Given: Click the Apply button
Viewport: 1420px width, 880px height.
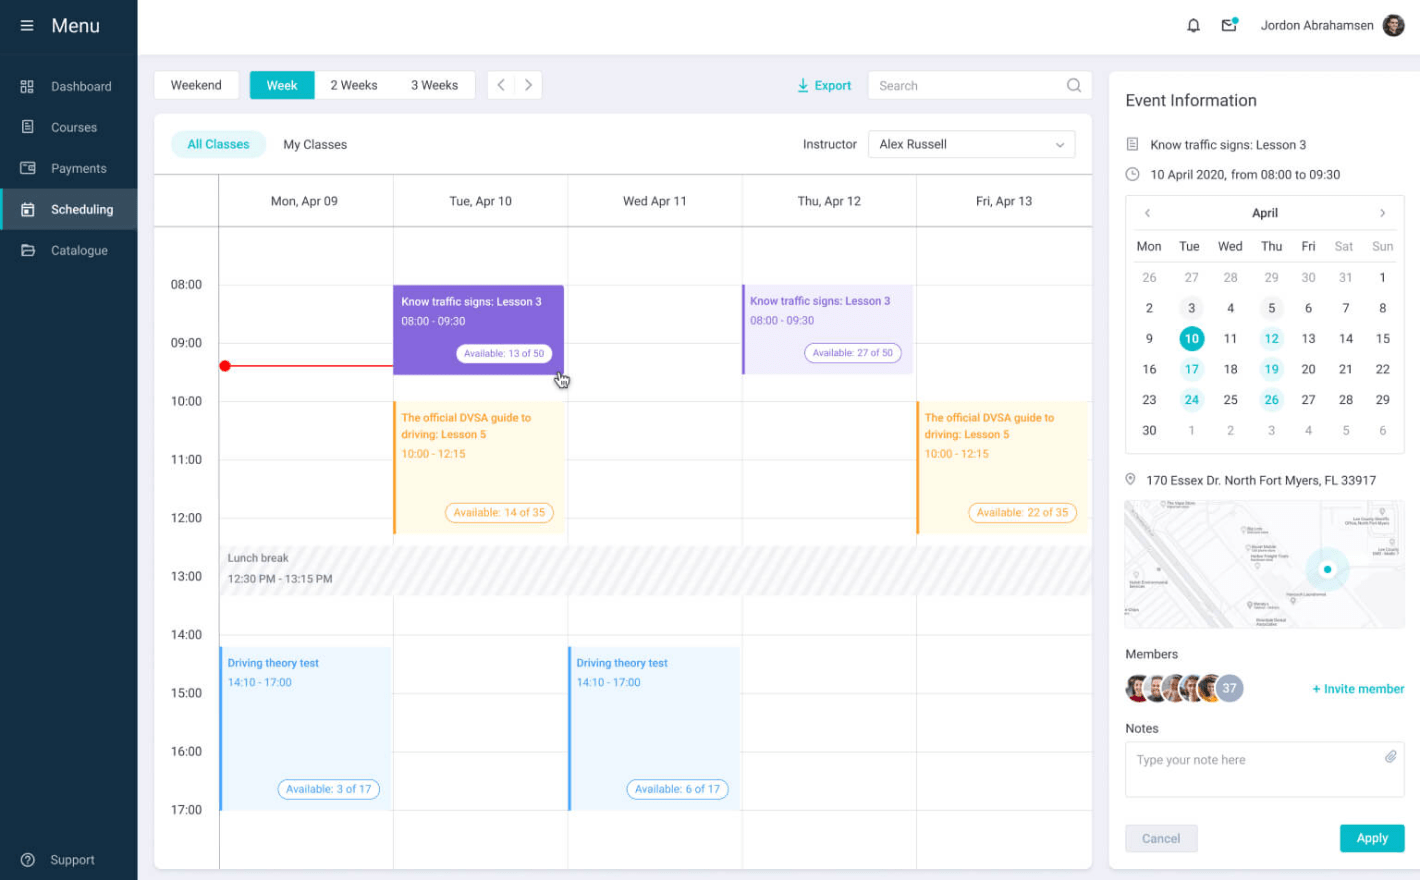Looking at the screenshot, I should pyautogui.click(x=1371, y=838).
